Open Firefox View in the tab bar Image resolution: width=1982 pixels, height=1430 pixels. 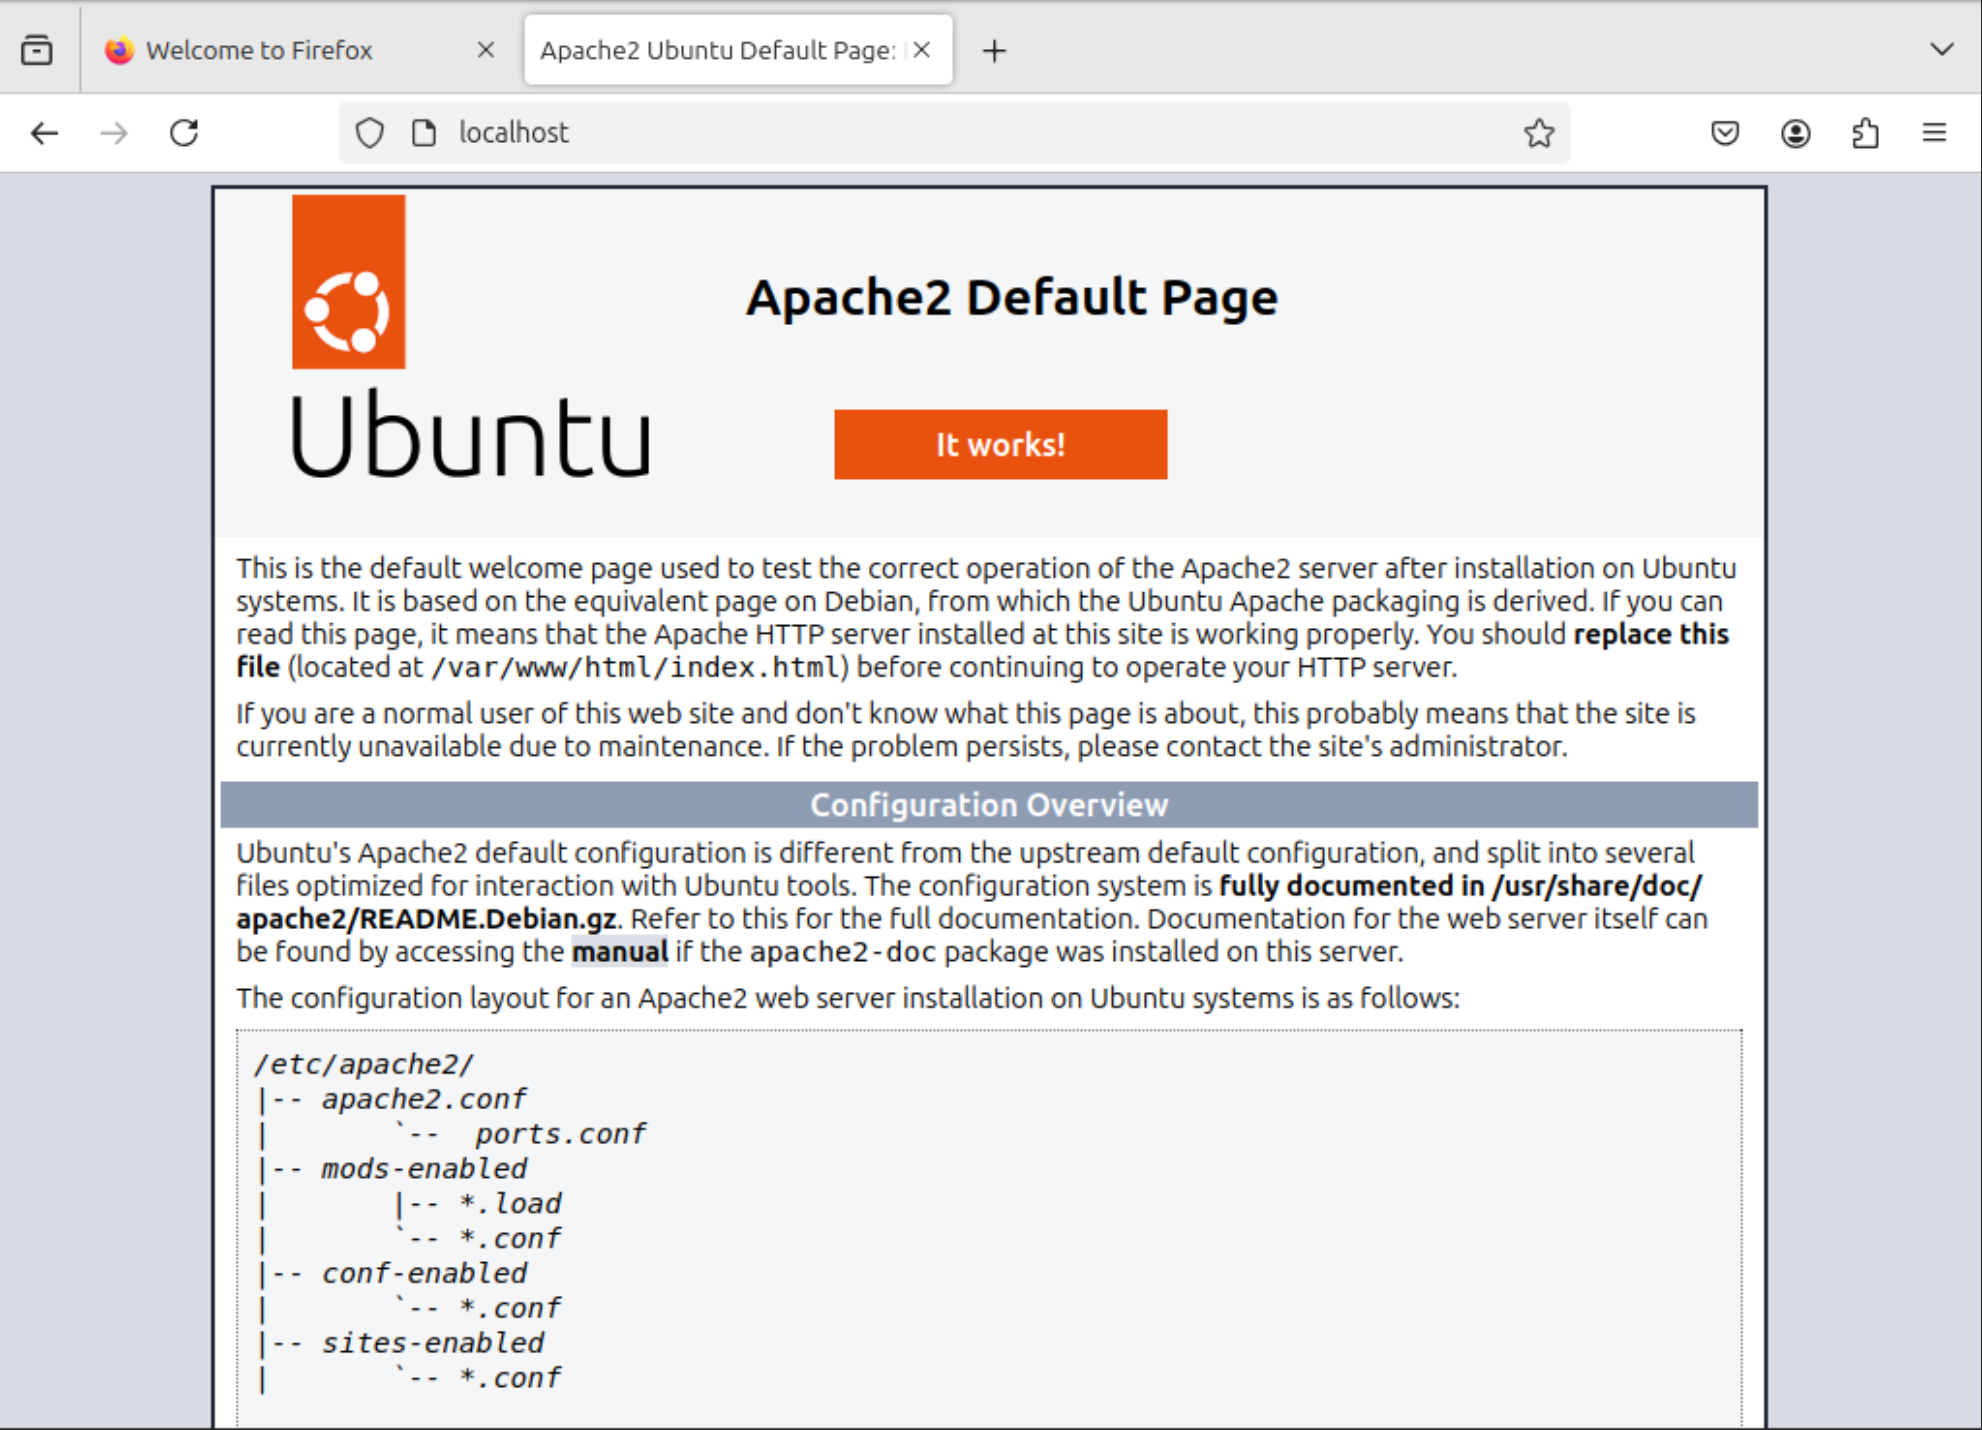click(x=37, y=49)
